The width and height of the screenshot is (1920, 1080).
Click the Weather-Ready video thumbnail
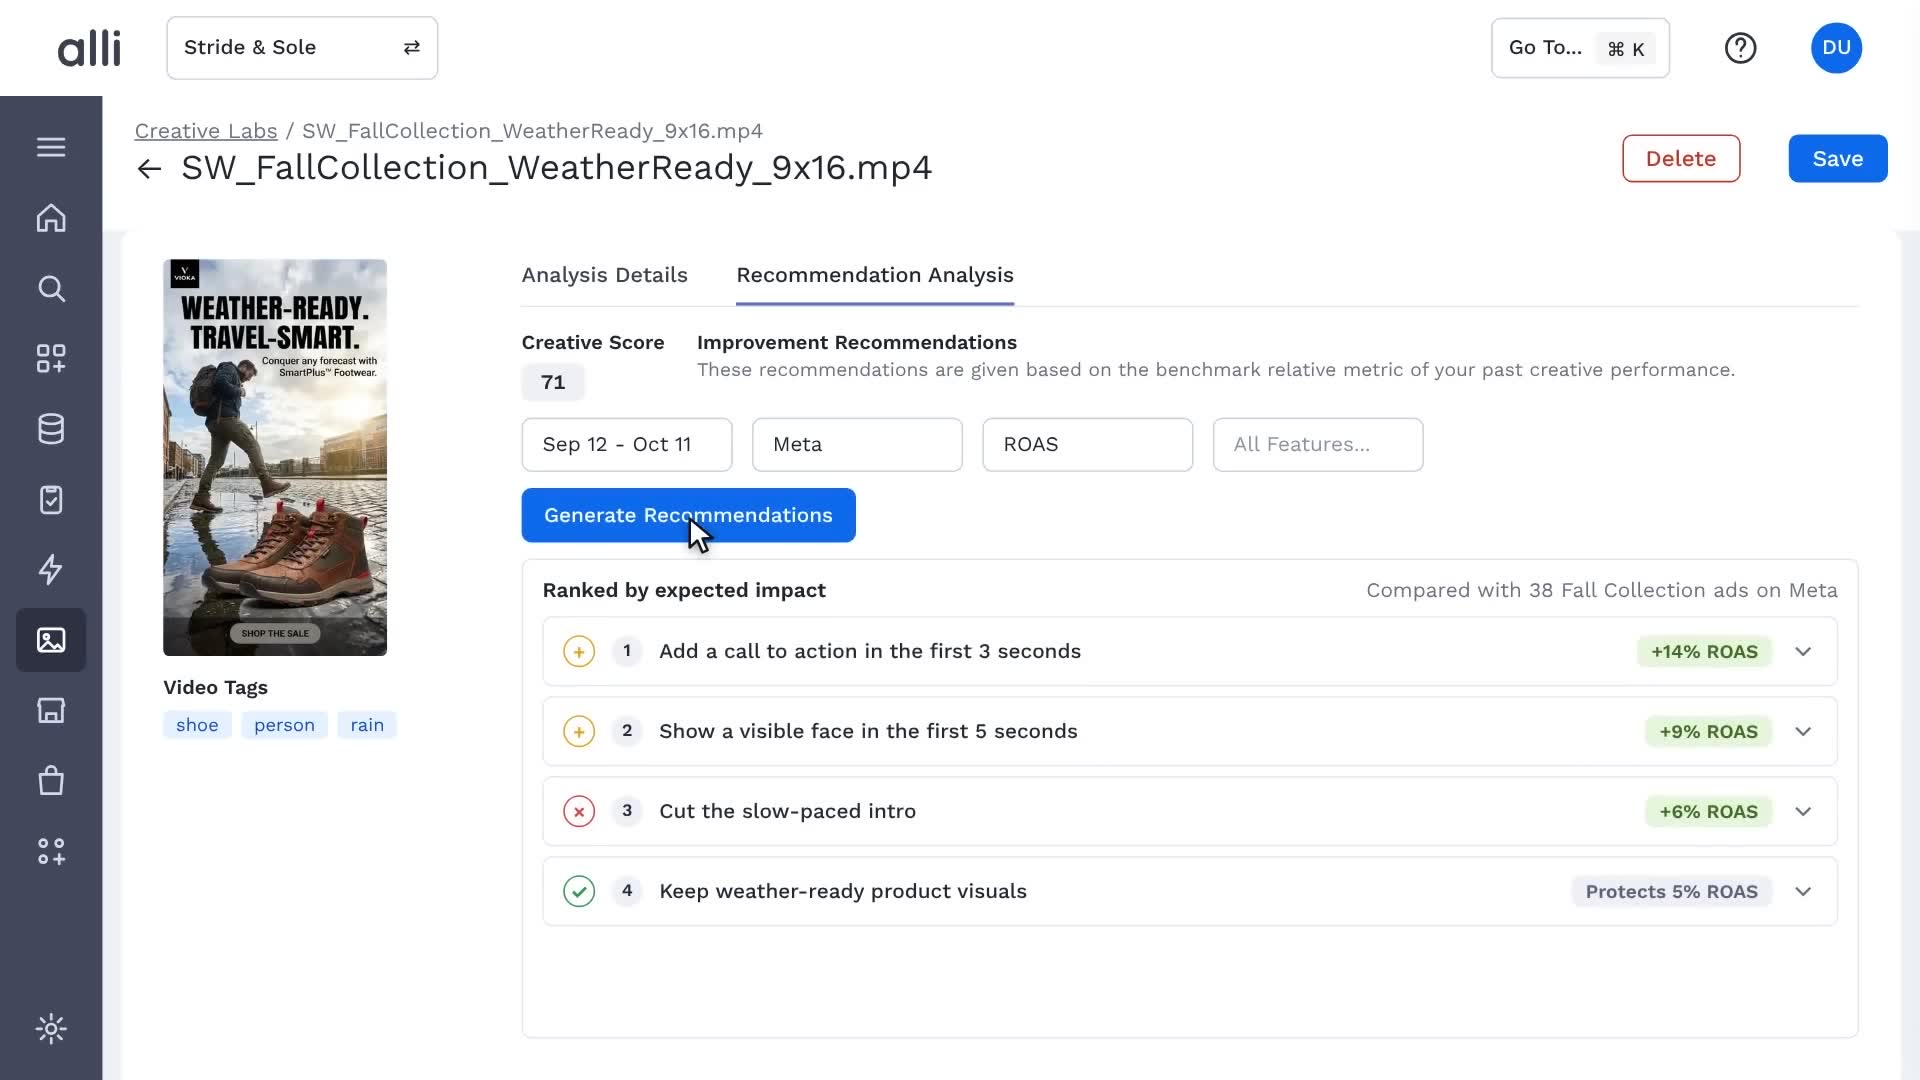[x=275, y=458]
